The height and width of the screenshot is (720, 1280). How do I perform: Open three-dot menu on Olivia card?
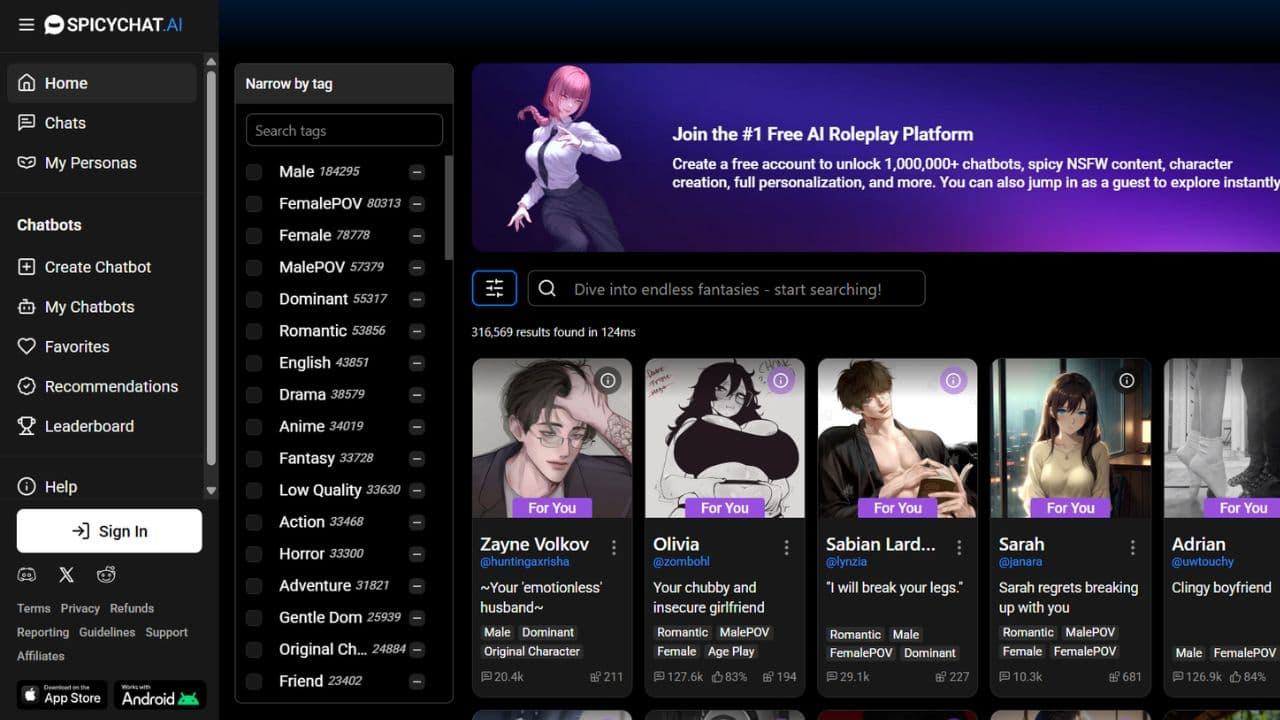click(787, 547)
